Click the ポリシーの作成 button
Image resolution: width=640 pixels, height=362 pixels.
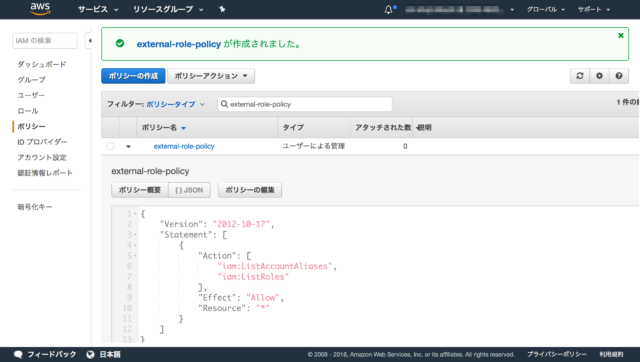pyautogui.click(x=133, y=76)
